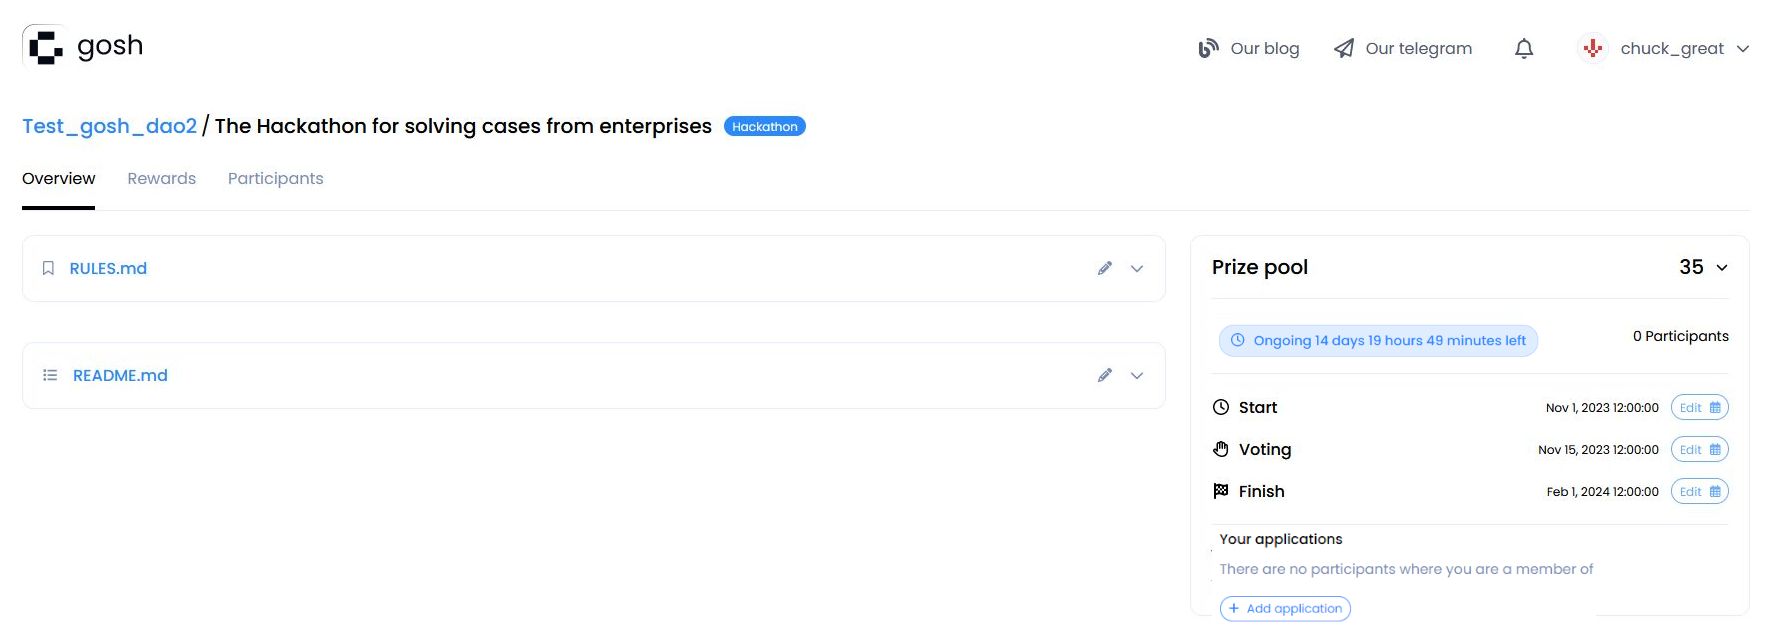Viewport: 1772px width, 638px height.
Task: Expand the Prize pool dropdown chevron
Action: [1722, 268]
